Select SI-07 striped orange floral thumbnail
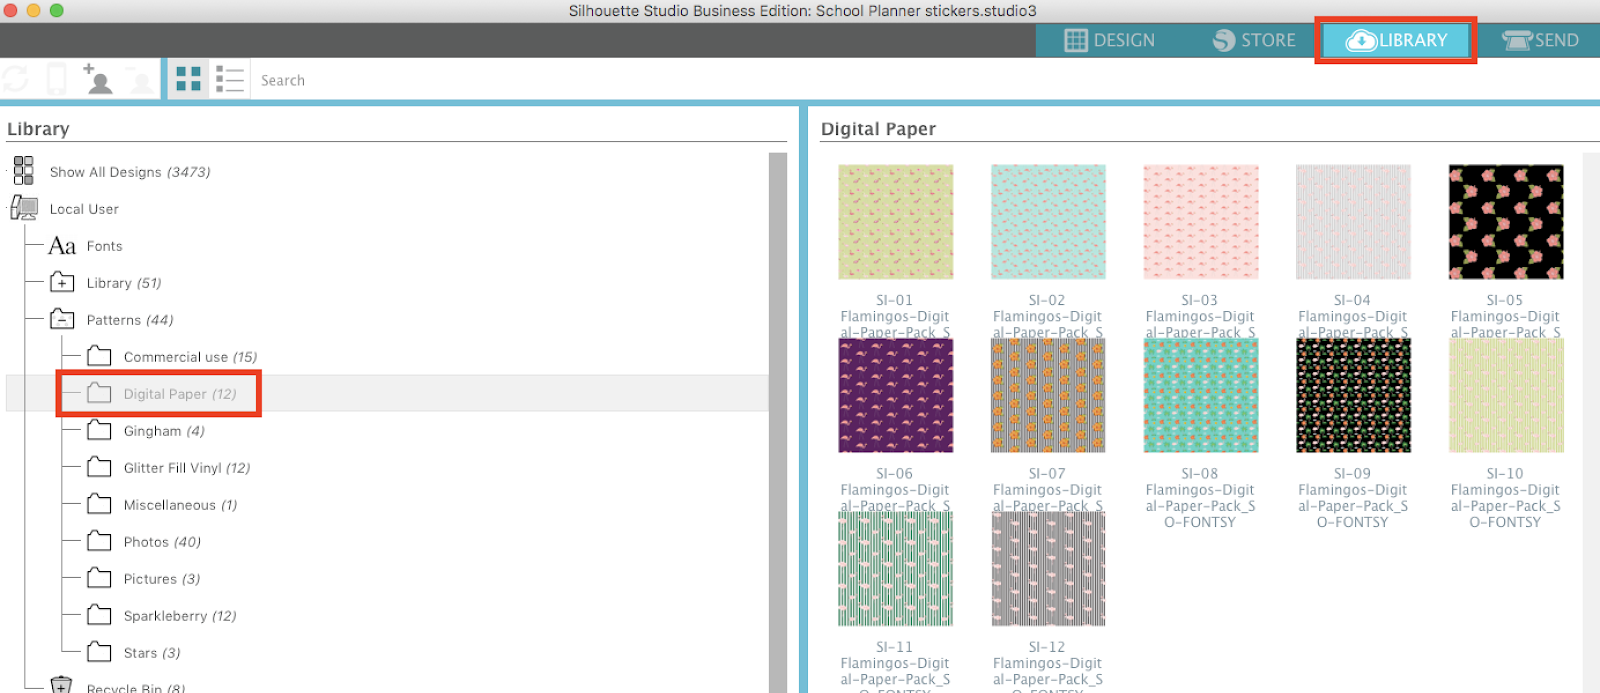Viewport: 1600px width, 693px height. pyautogui.click(x=1048, y=395)
